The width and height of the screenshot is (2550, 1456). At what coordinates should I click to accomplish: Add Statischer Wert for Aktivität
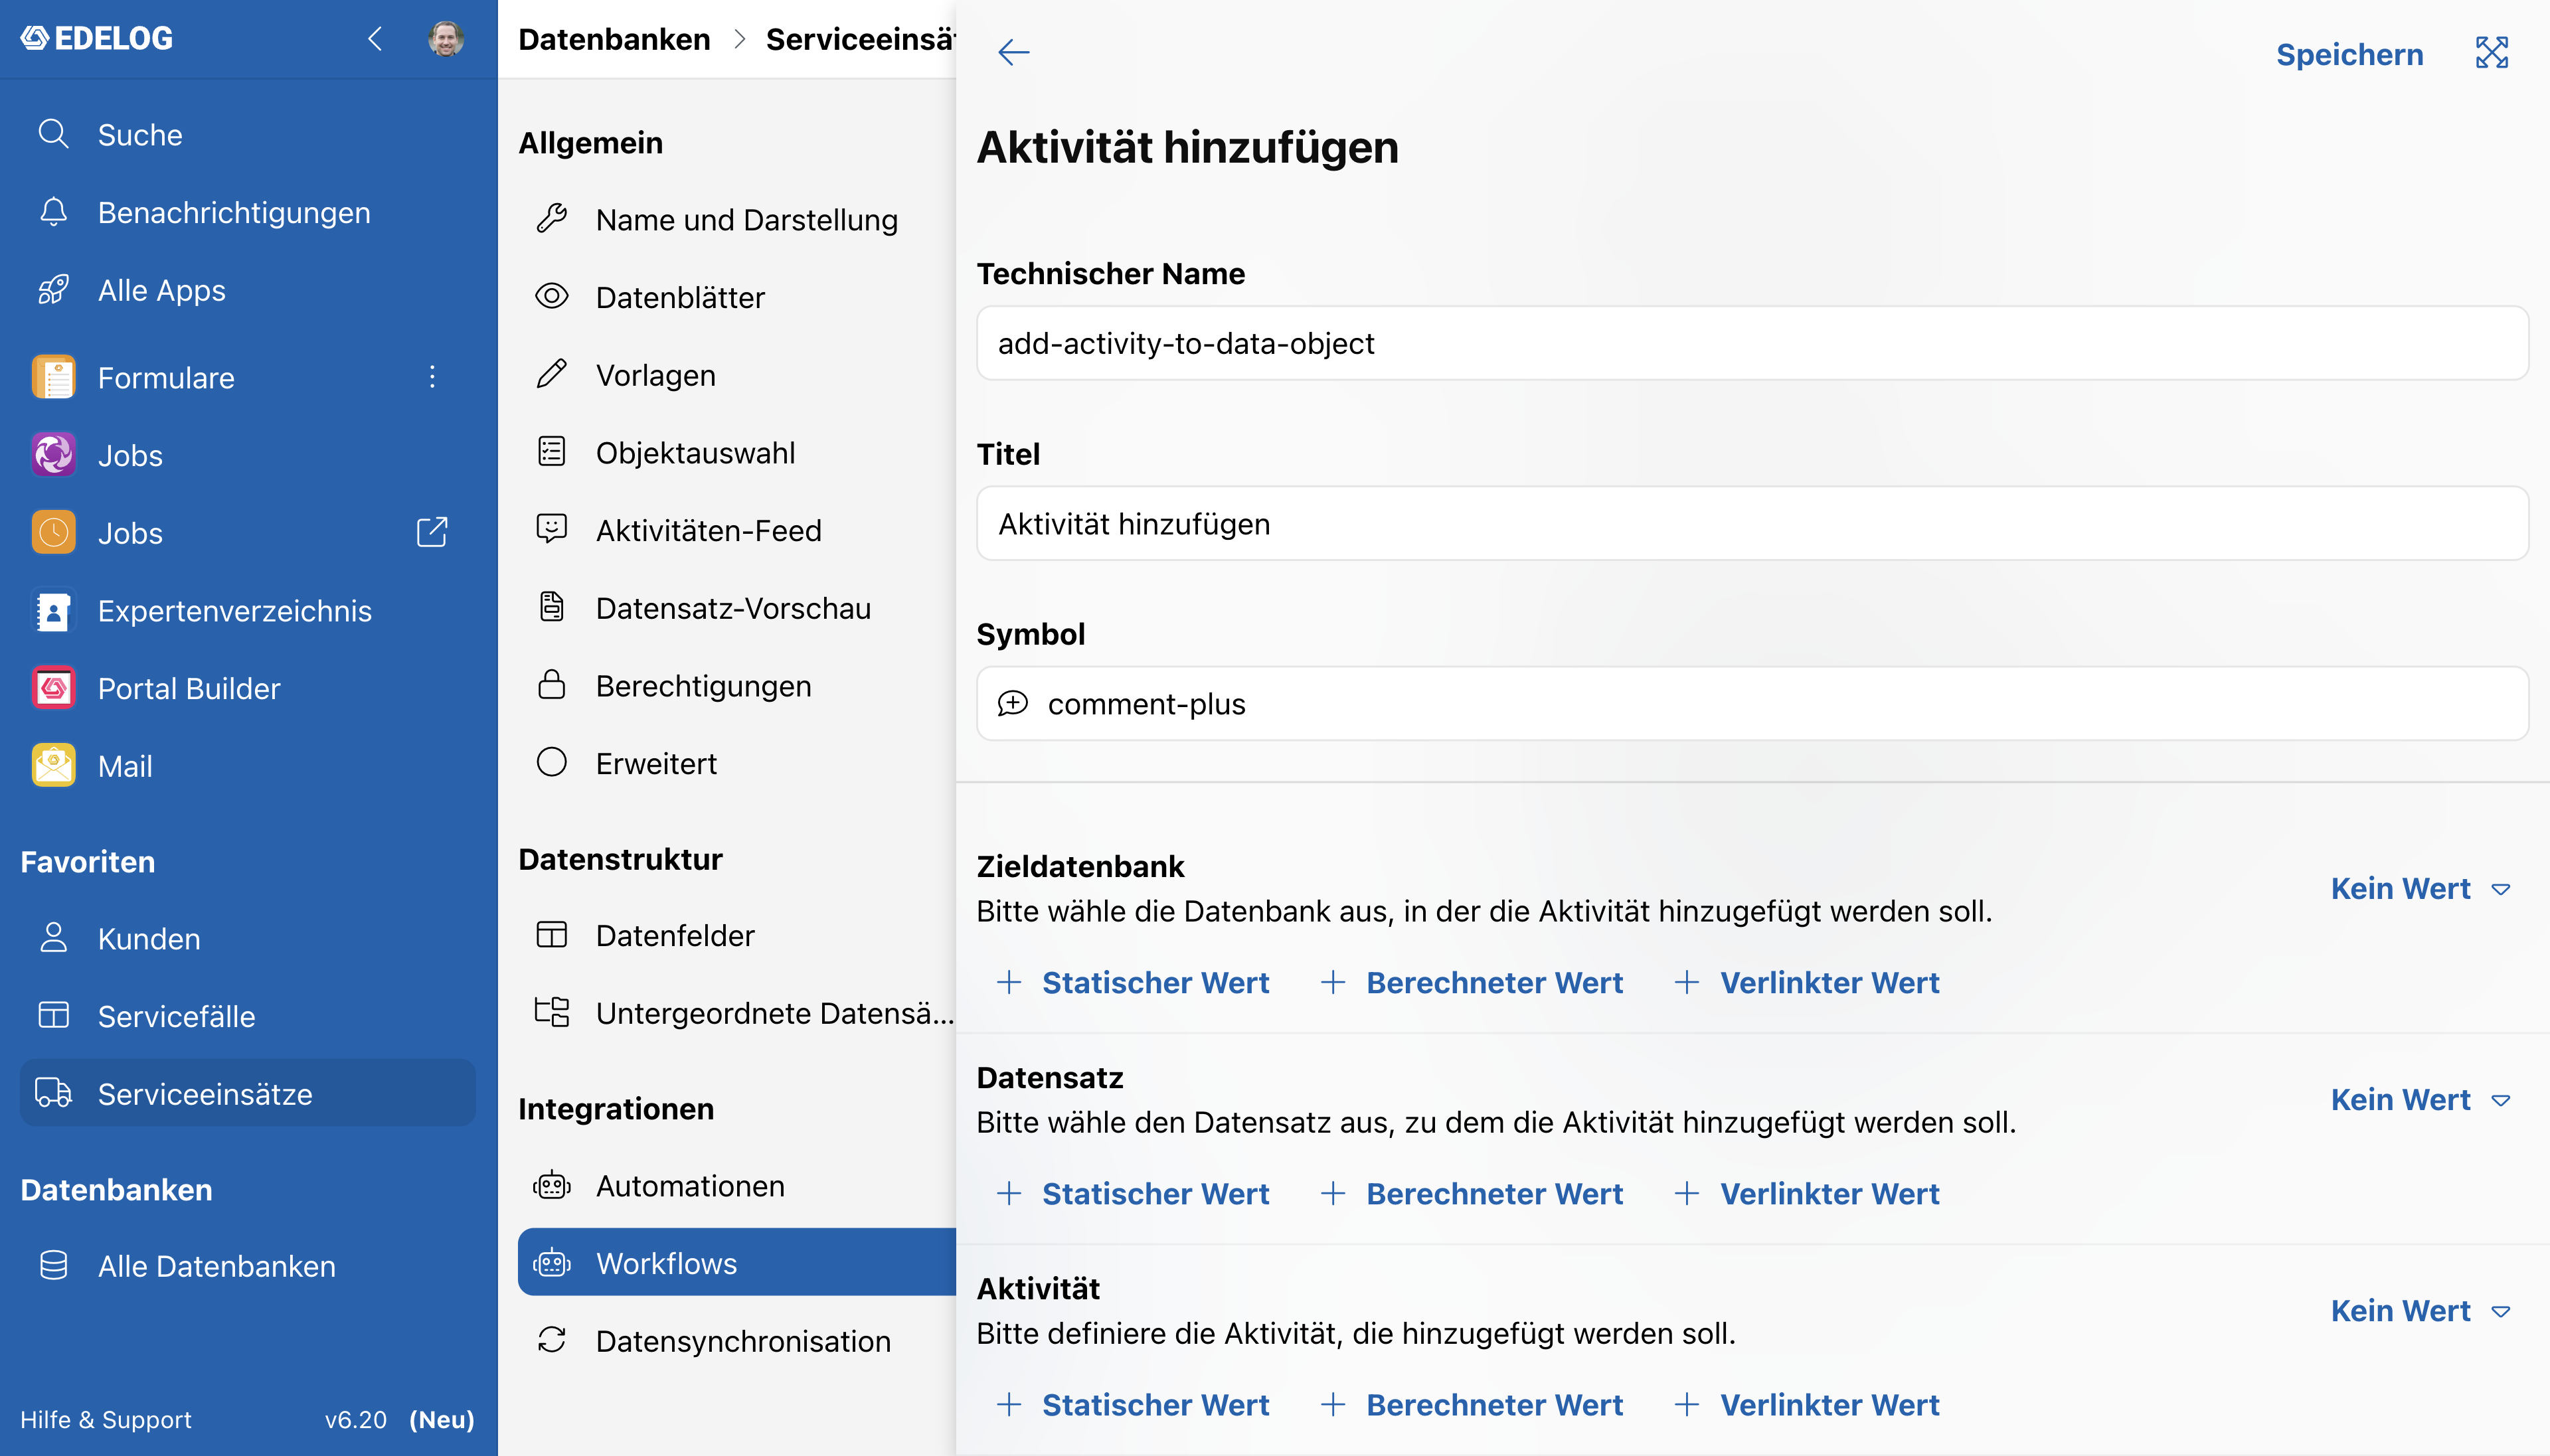(1134, 1404)
